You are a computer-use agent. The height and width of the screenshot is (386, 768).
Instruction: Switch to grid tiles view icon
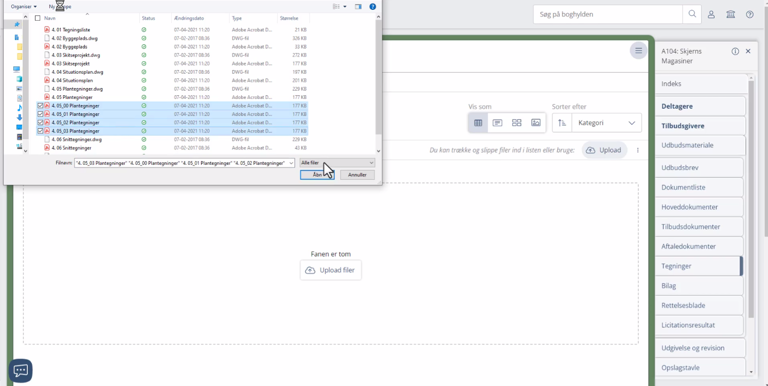pos(516,123)
